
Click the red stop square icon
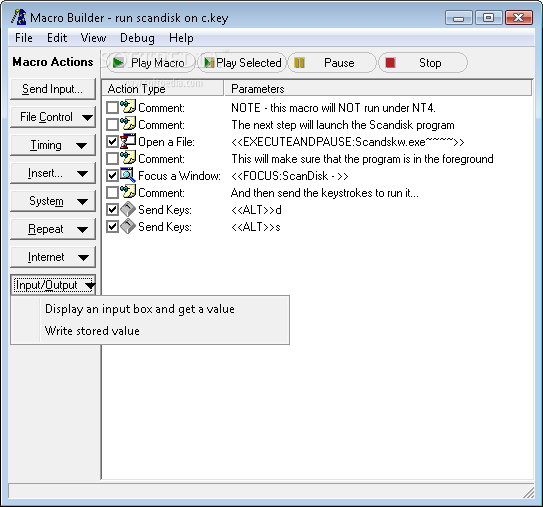point(390,63)
